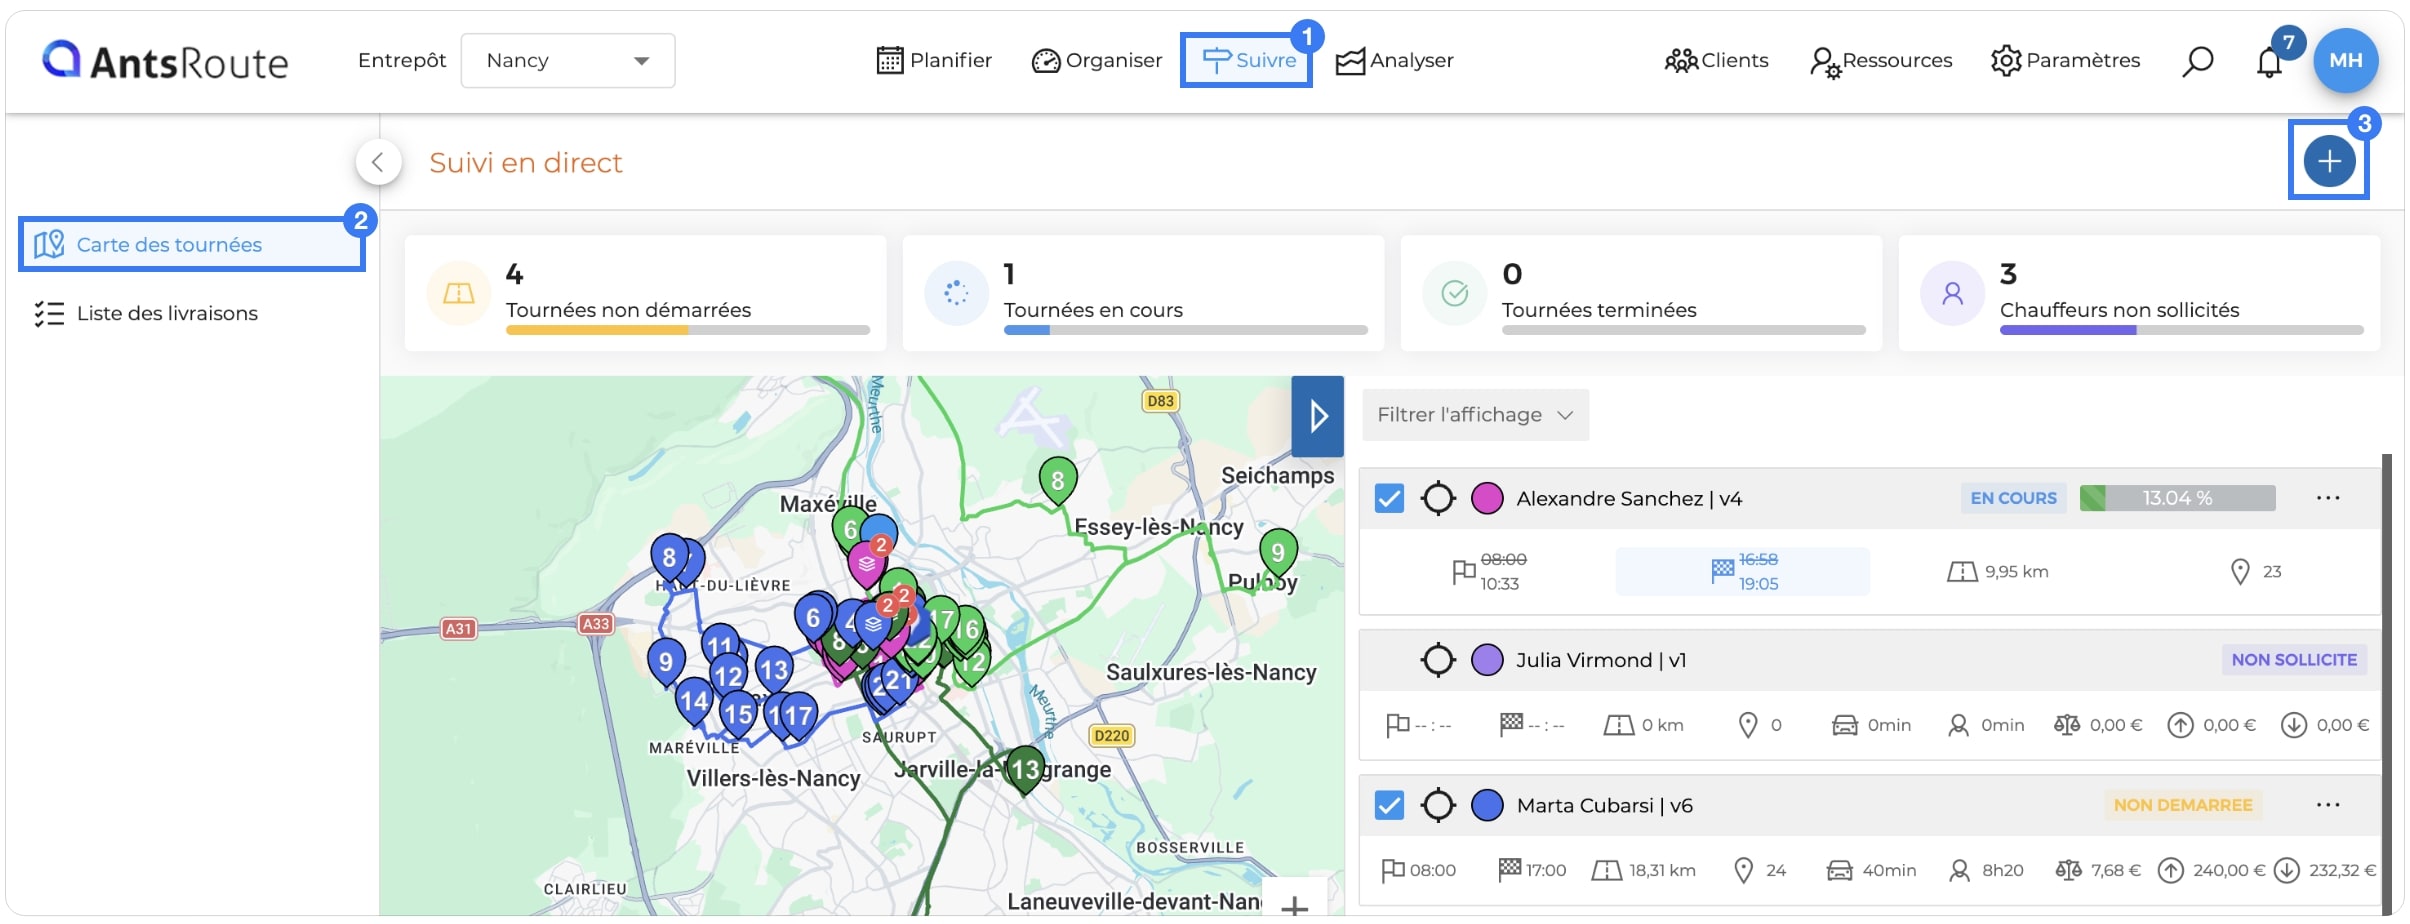
Task: Uncheck Marta Cubarsi route checkbox
Action: [1389, 805]
